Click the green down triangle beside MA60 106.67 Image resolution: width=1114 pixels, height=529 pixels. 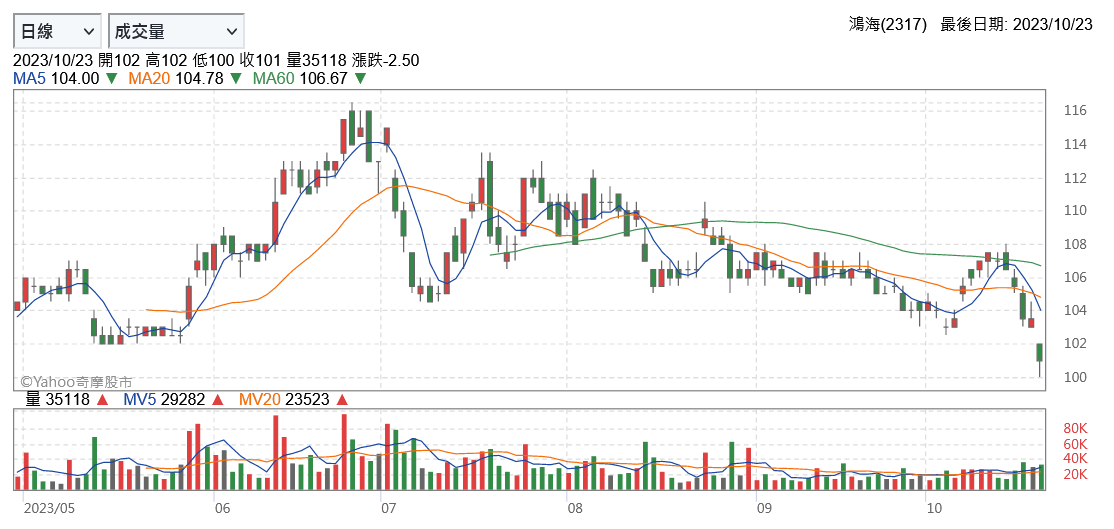tap(360, 79)
